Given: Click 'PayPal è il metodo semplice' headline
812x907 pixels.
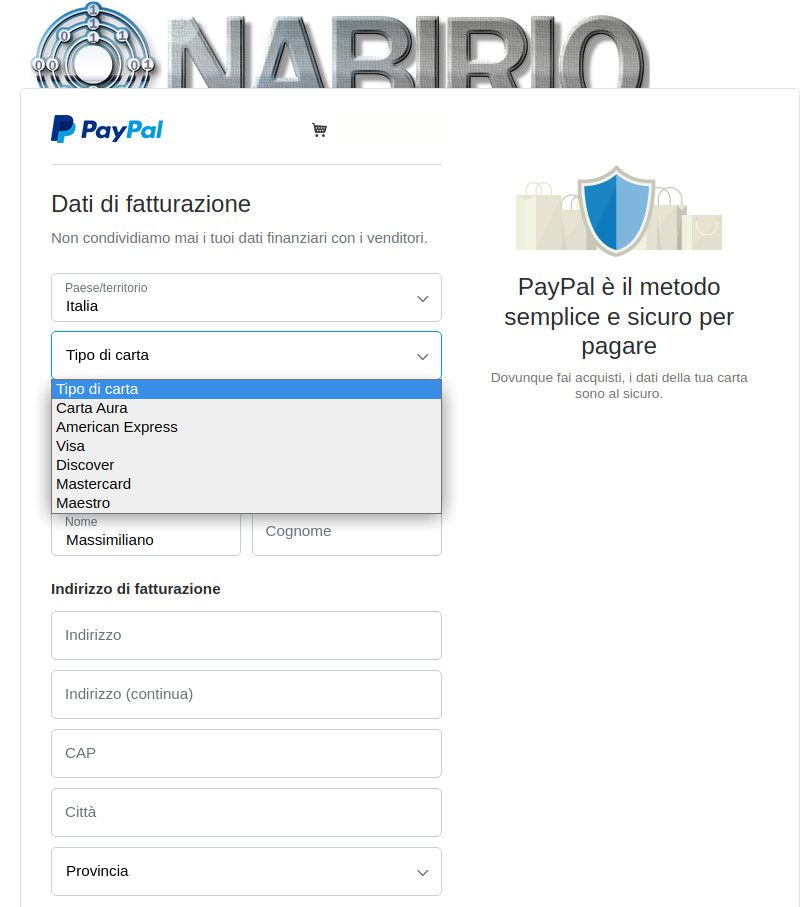Looking at the screenshot, I should (x=619, y=316).
